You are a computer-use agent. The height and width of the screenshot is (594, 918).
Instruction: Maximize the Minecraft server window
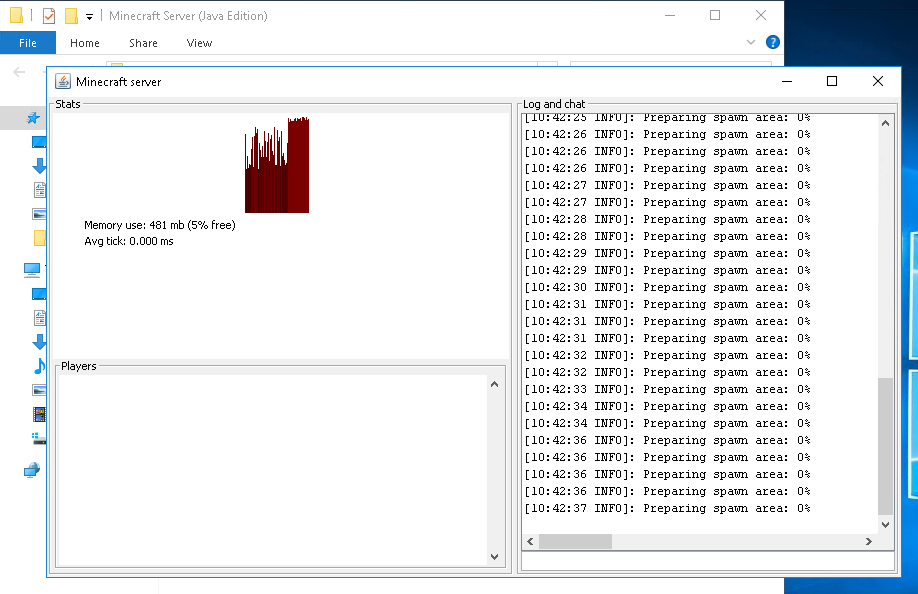click(x=831, y=82)
